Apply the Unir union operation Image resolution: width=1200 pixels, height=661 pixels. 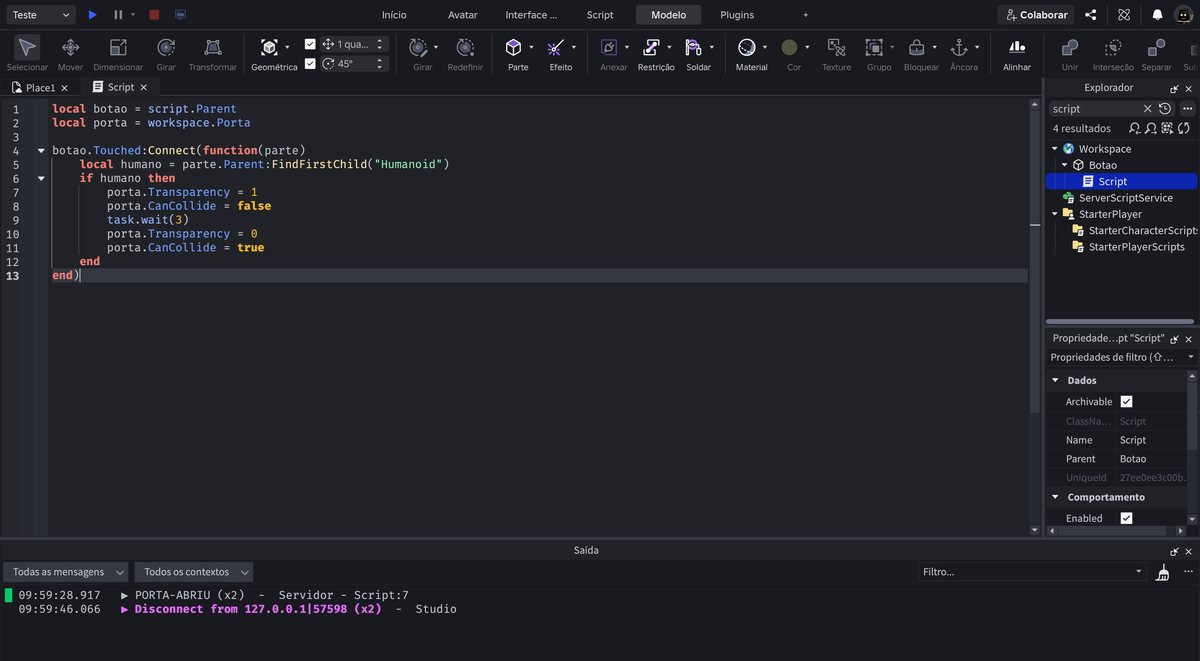(x=1070, y=53)
